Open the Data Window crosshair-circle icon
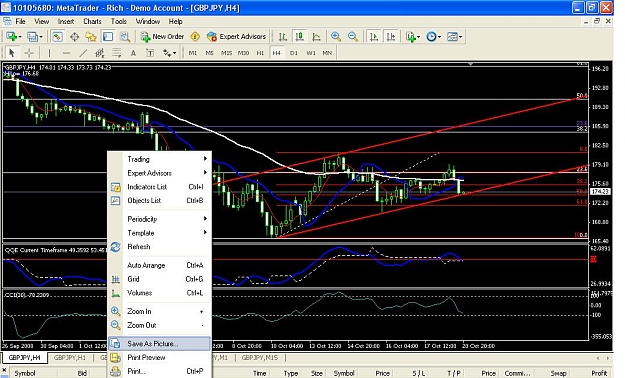Viewport: 625px width, 378px height. click(x=74, y=37)
